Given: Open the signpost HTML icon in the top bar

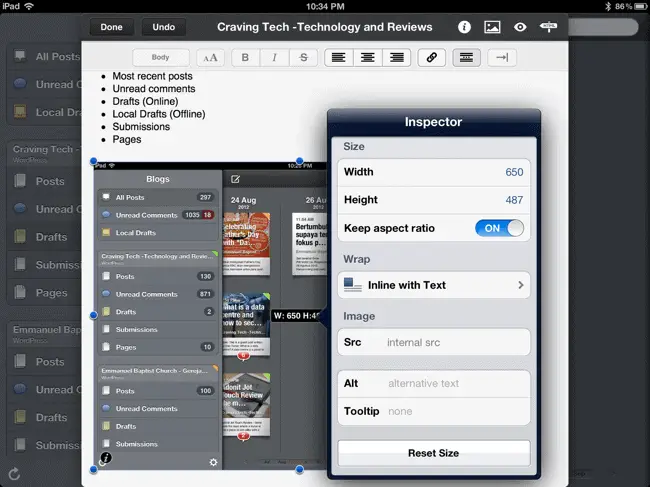Looking at the screenshot, I should pos(548,27).
